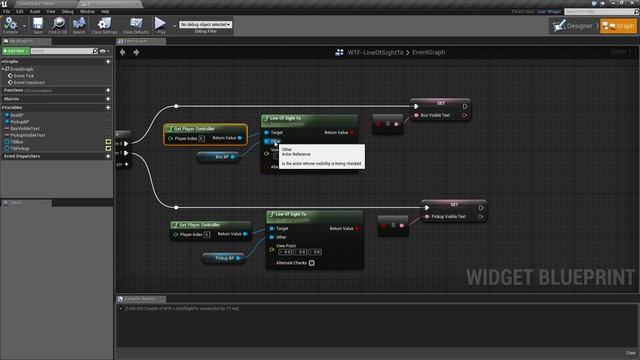640x360 pixels.
Task: Click the Pickup Visible Text input pin on SET node
Action: pyautogui.click(x=427, y=217)
